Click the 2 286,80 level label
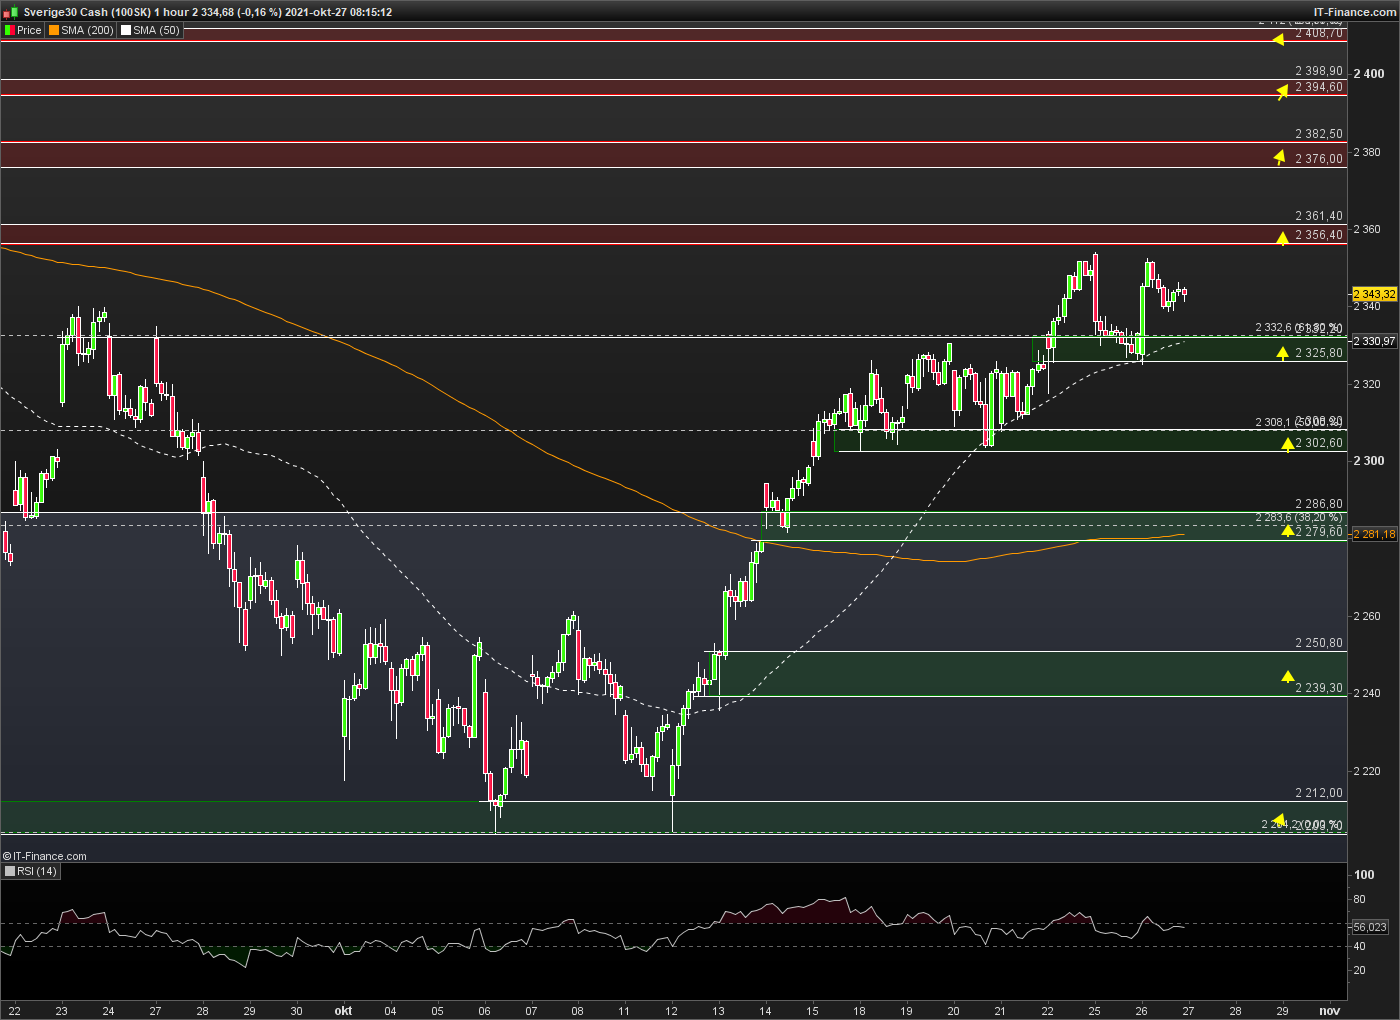This screenshot has width=1400, height=1020. pyautogui.click(x=1319, y=504)
